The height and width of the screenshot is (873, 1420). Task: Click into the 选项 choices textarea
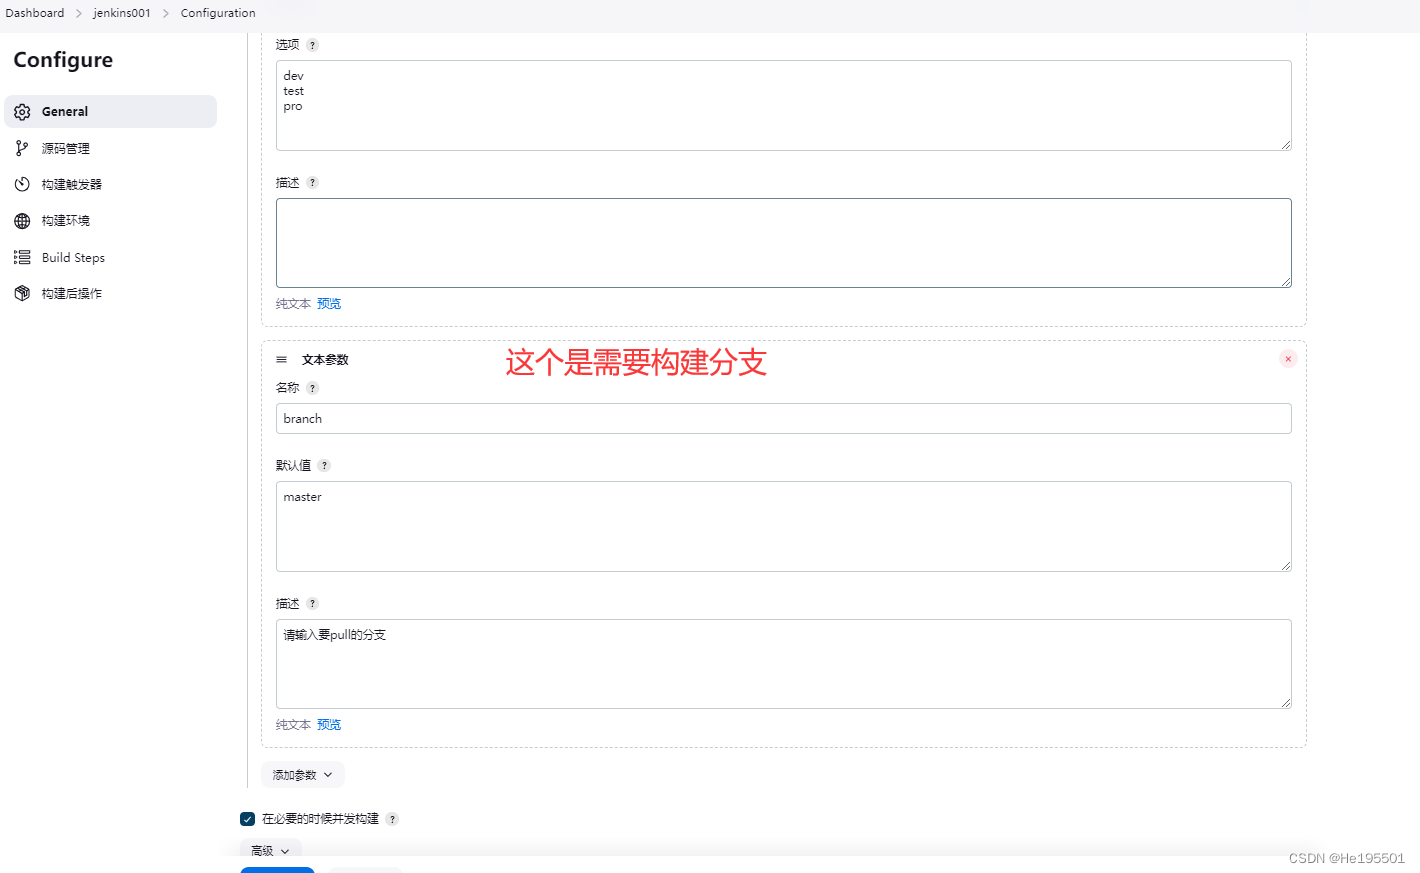783,105
